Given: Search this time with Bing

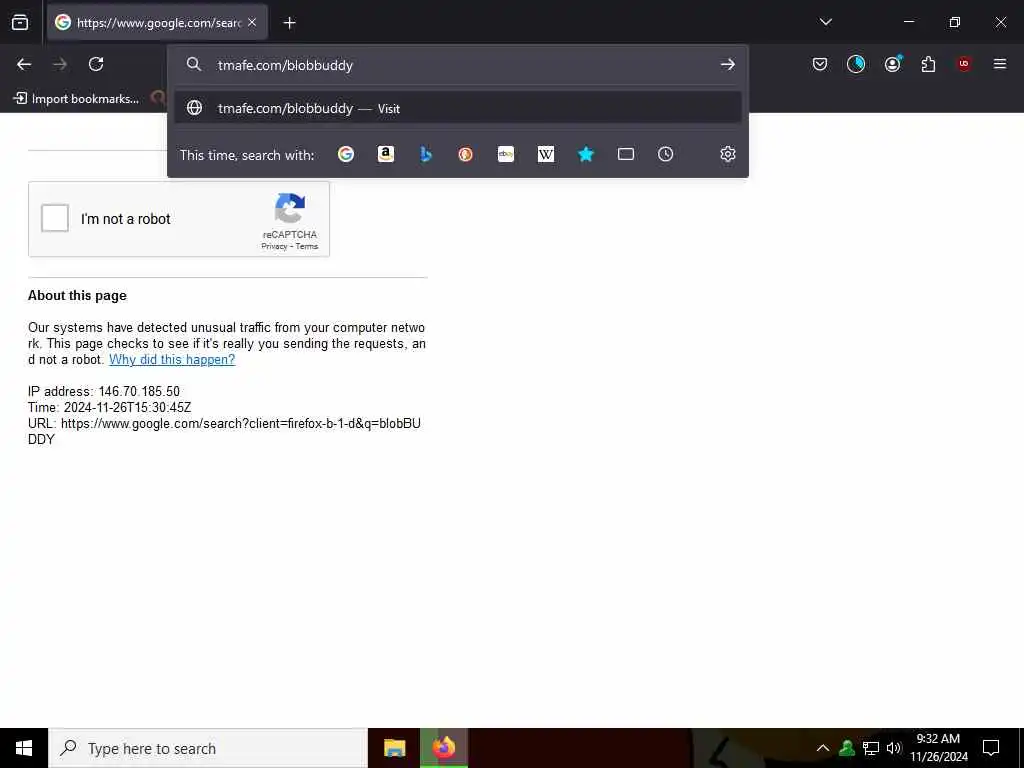Looking at the screenshot, I should click(x=426, y=154).
